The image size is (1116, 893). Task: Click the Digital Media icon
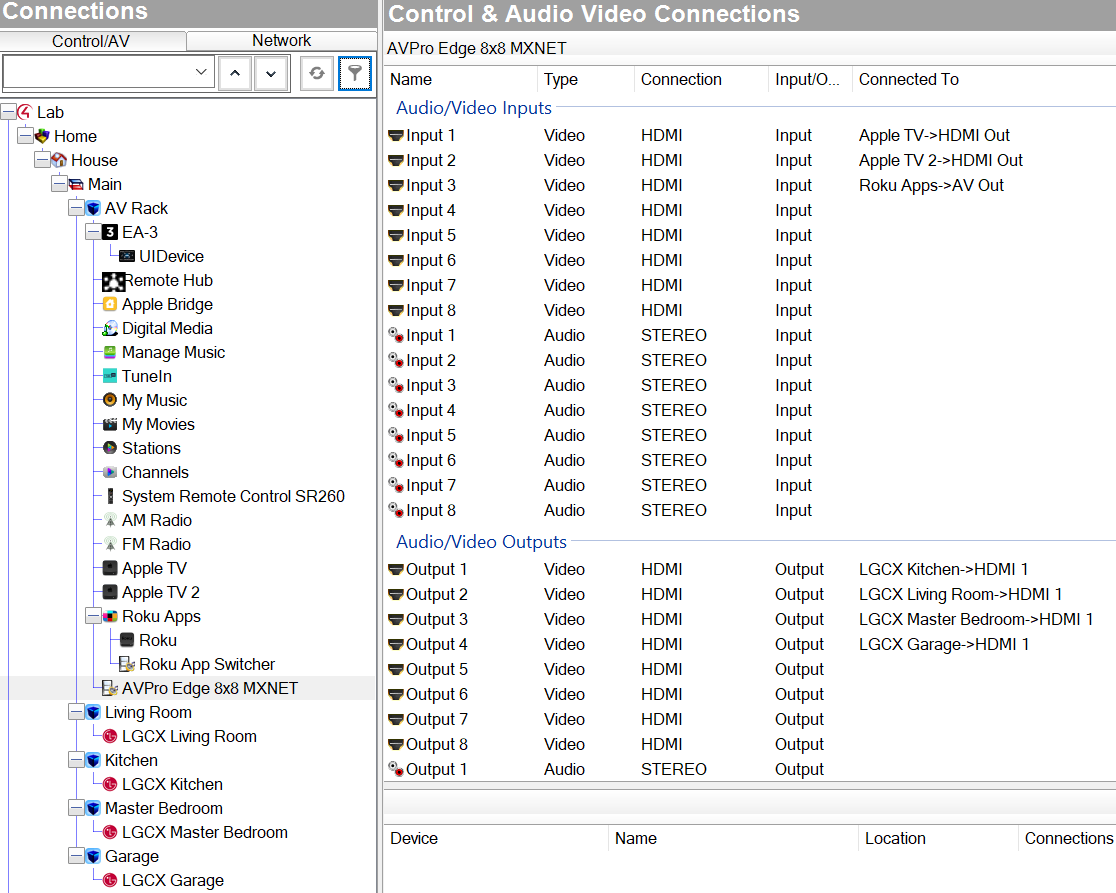[110, 328]
